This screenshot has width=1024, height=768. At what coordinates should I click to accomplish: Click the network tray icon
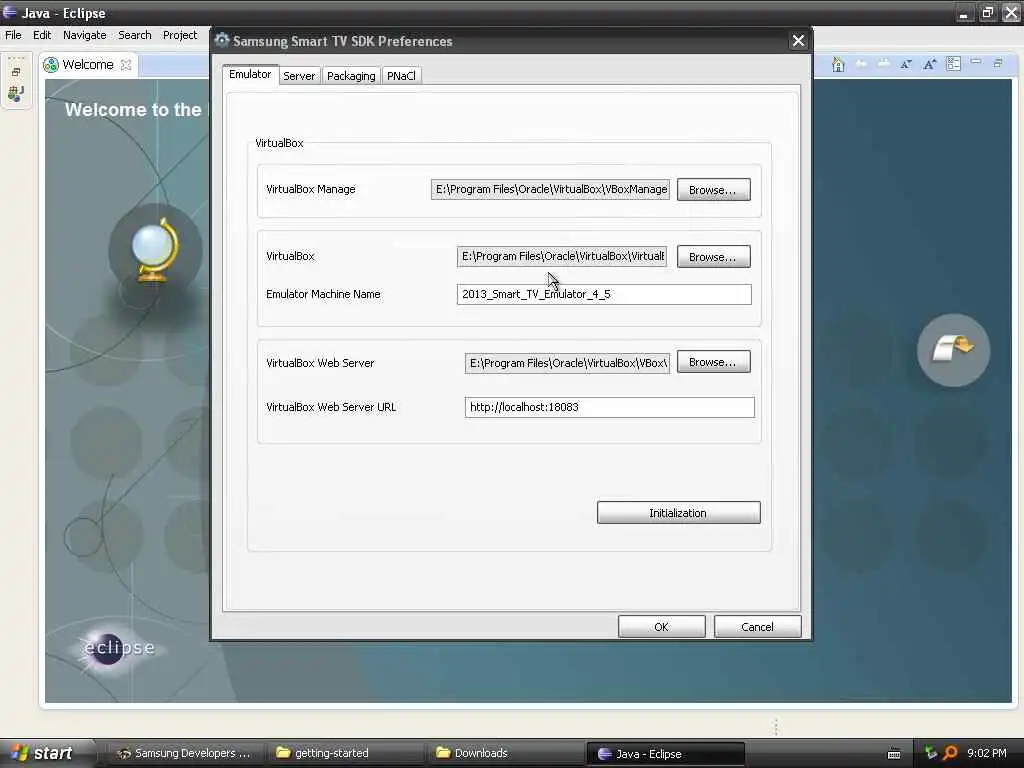(931, 753)
